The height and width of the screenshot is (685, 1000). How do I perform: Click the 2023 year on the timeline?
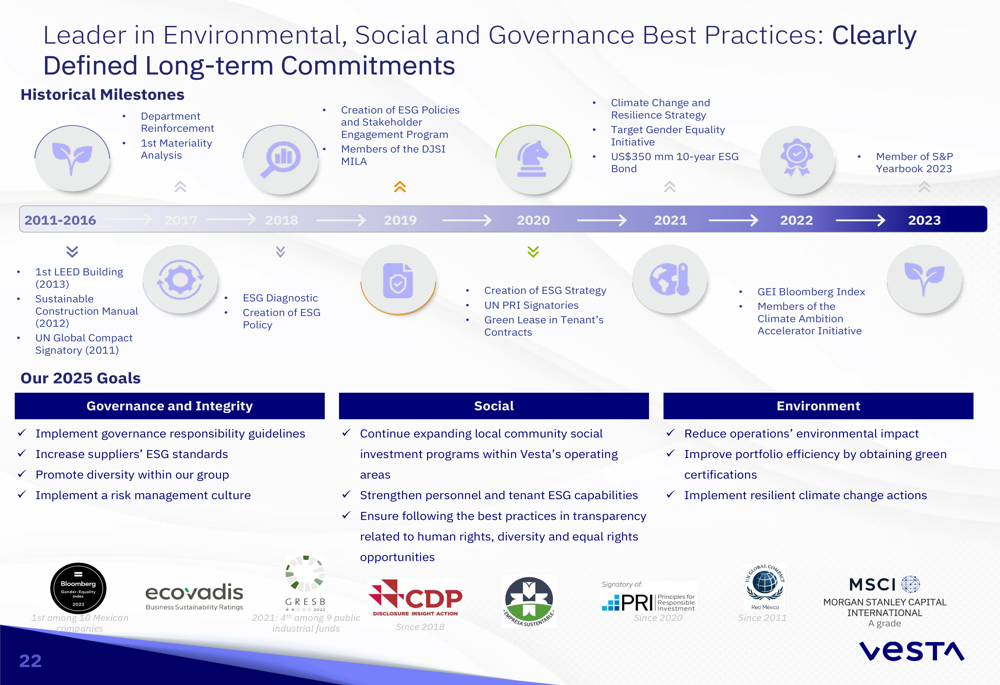coord(924,220)
